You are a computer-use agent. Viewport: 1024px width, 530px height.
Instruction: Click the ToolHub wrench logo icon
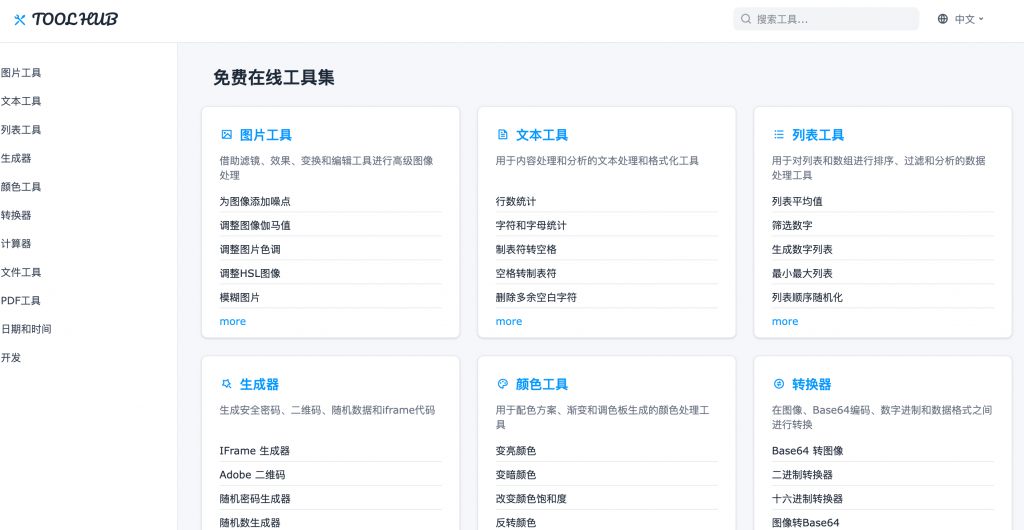click(x=20, y=20)
